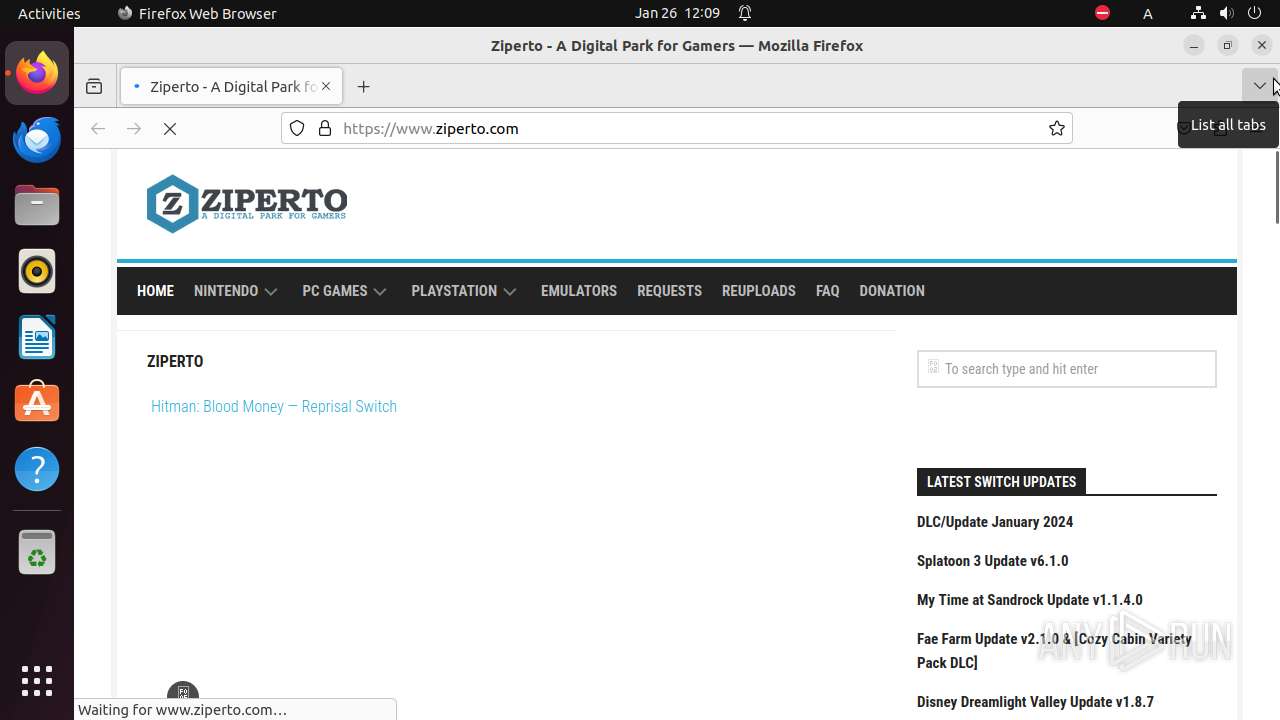Bookmark this page with star icon

(1057, 128)
